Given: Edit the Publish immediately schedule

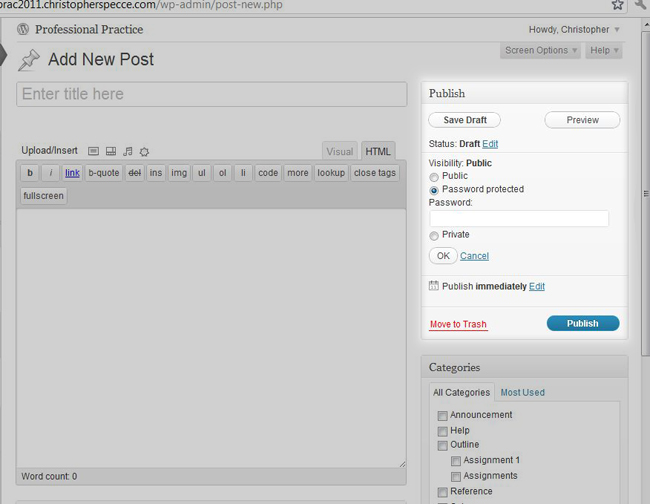Looking at the screenshot, I should (537, 286).
